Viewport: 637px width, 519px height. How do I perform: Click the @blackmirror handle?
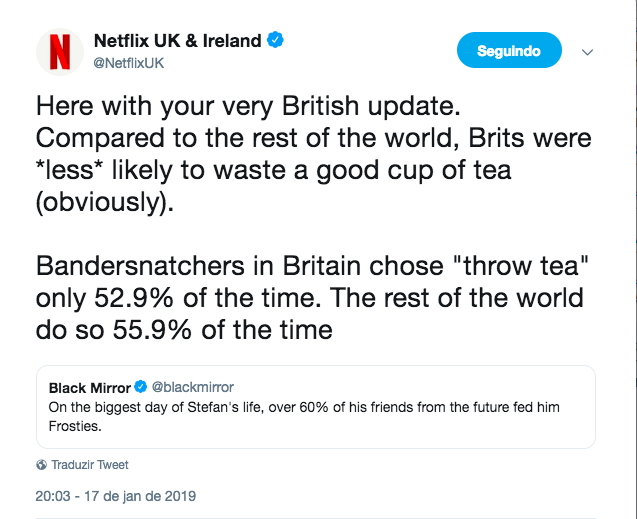coord(192,387)
